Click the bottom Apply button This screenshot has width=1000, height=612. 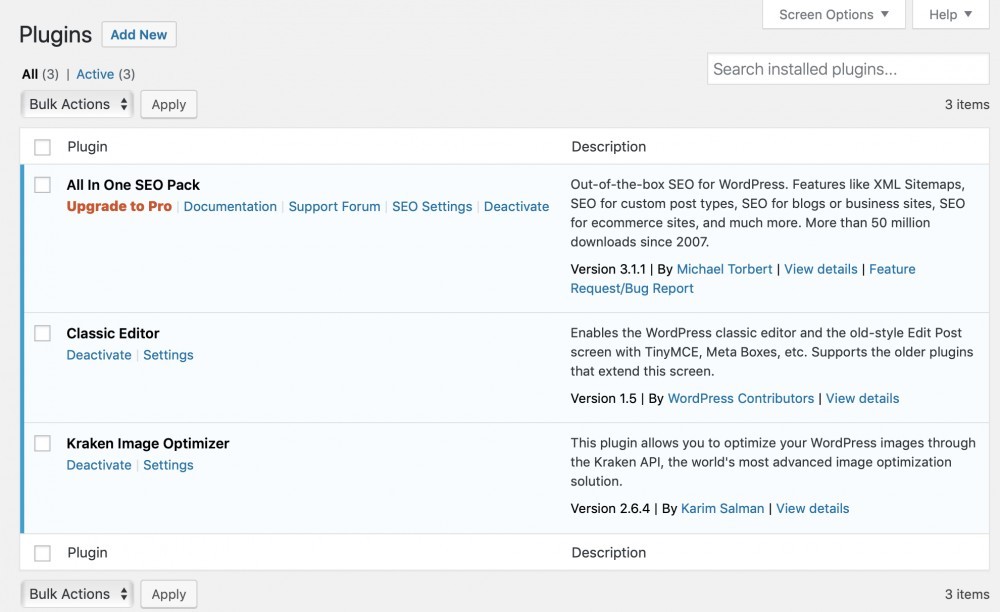[168, 594]
